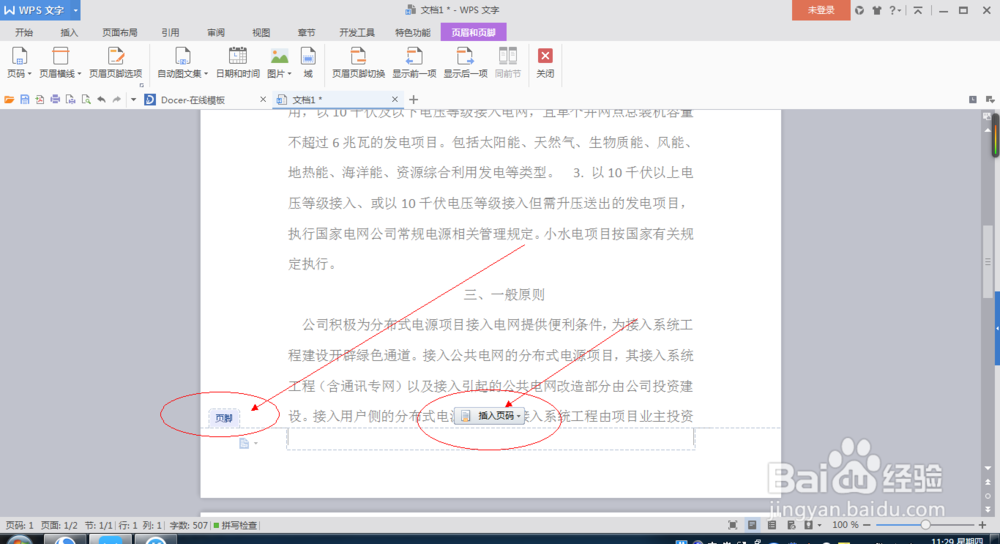Image resolution: width=1000 pixels, height=544 pixels.
Task: Collapse the ribbon with the caret icon
Action: tap(918, 10)
